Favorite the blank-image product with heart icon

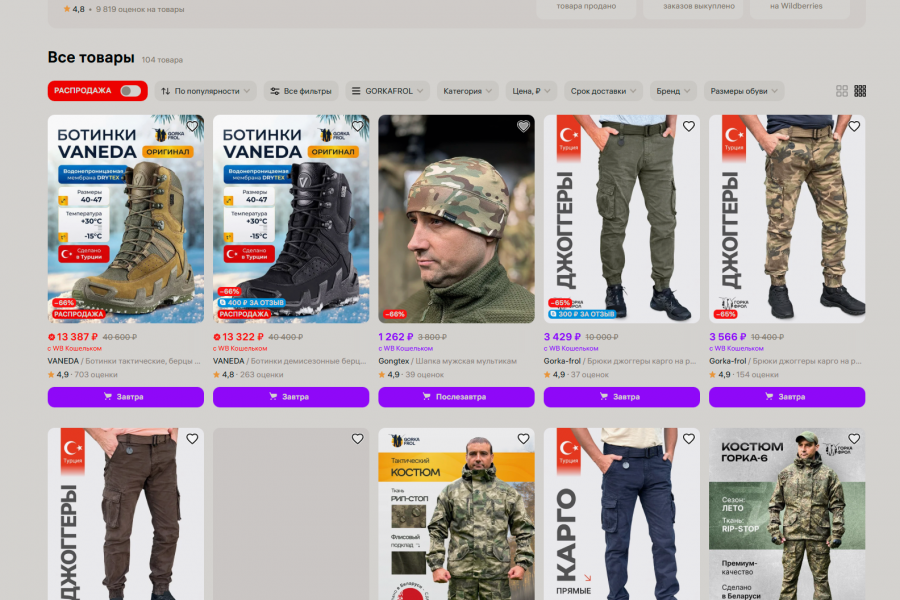click(x=358, y=439)
